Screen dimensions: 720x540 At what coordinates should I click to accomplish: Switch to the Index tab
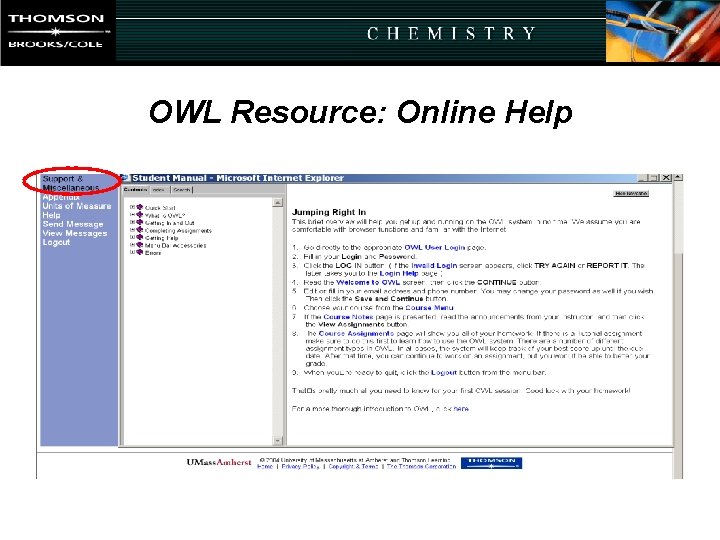tap(159, 190)
